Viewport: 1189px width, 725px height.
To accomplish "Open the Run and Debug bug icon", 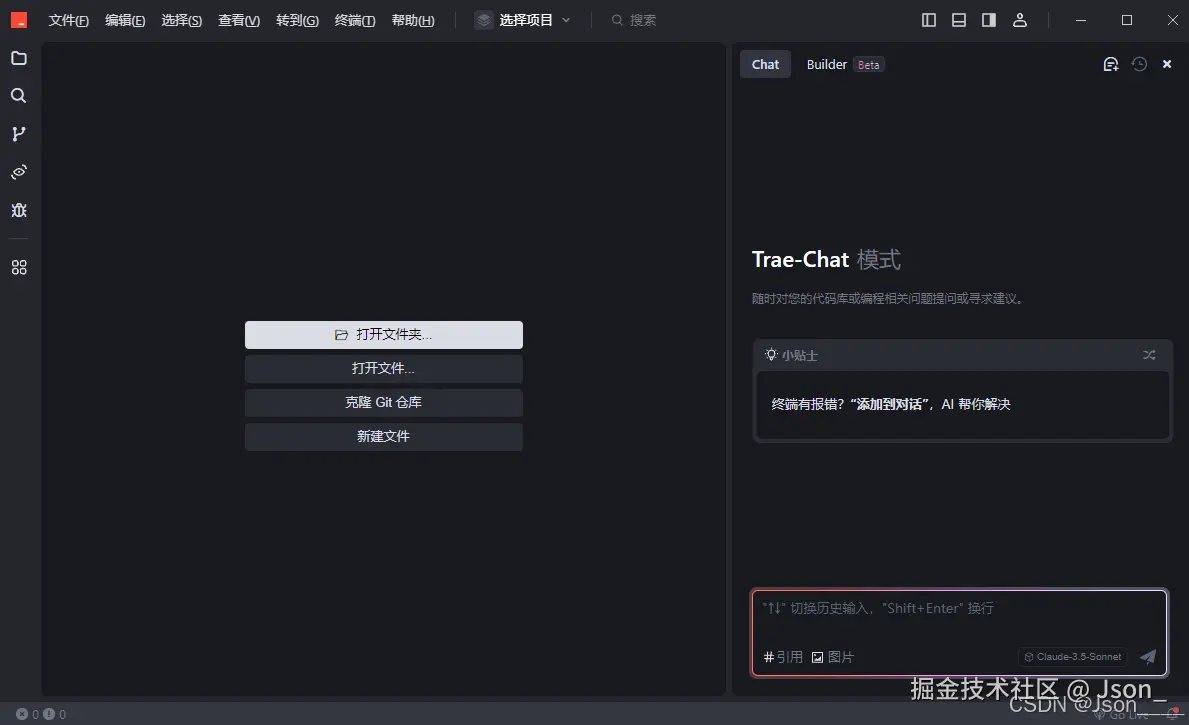I will coord(19,210).
